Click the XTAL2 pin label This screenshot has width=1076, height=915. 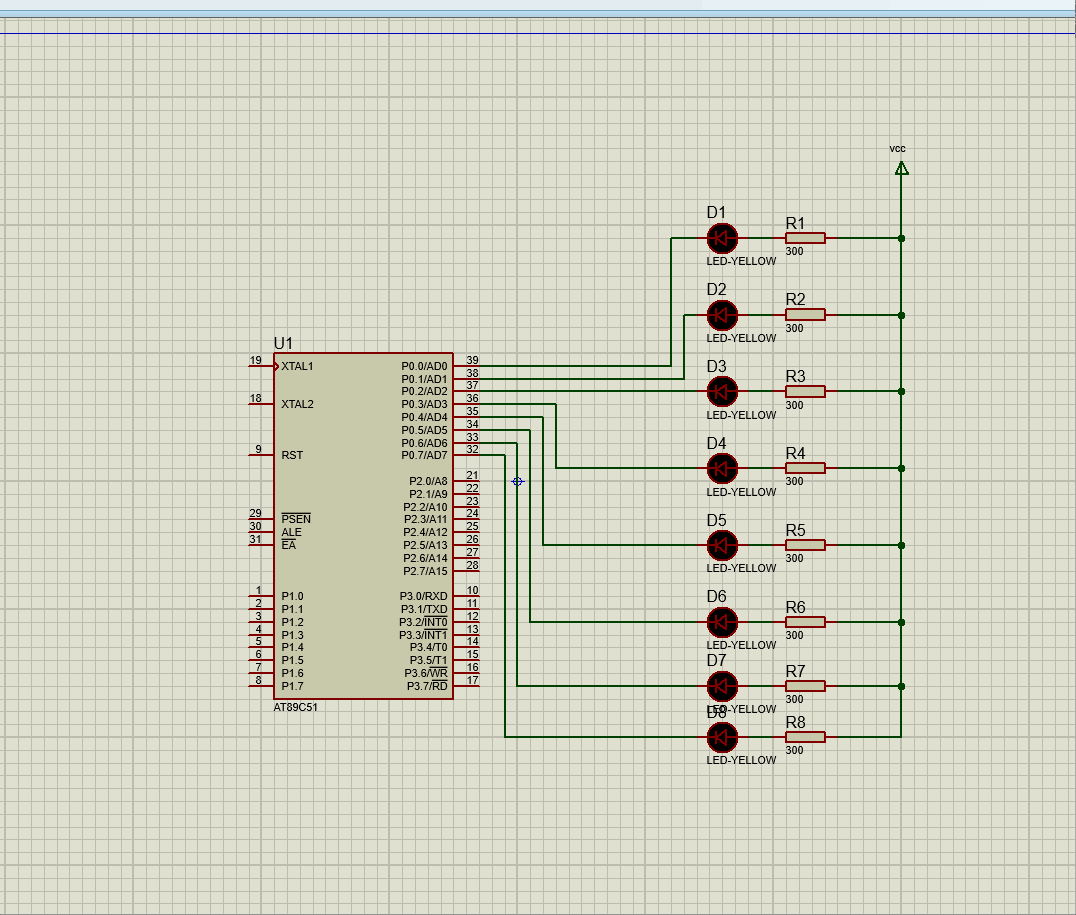pos(297,404)
